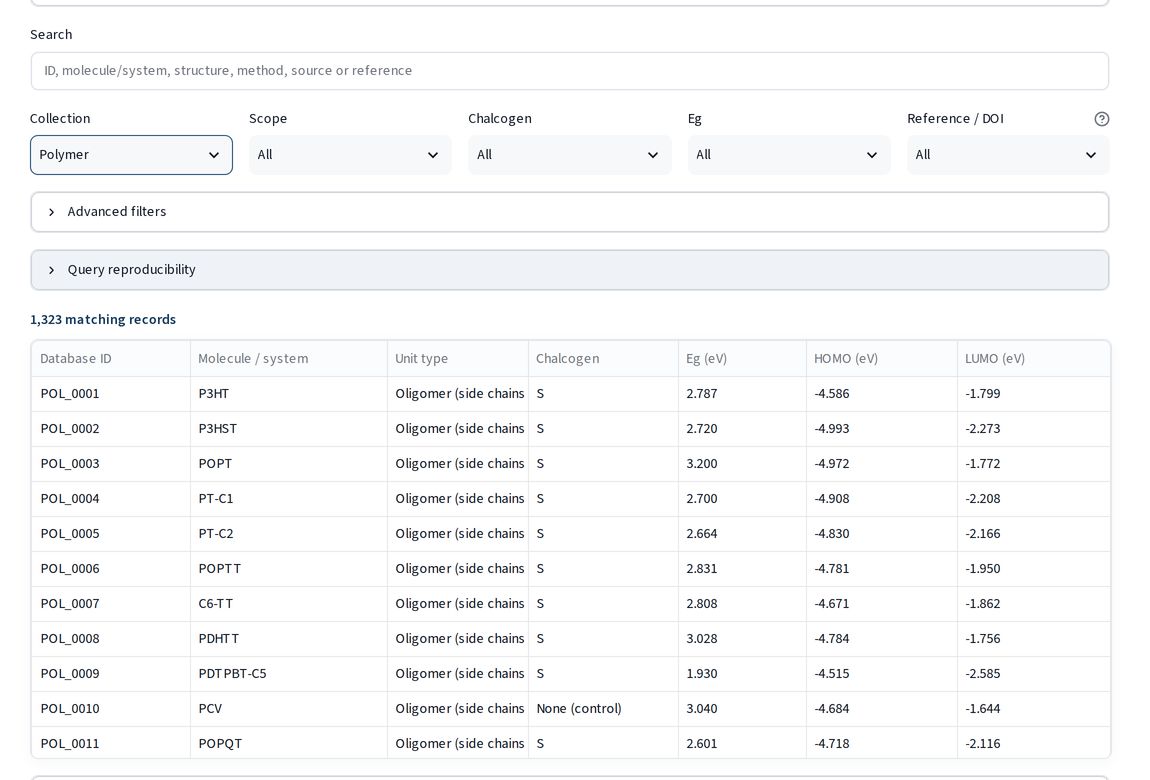Click the P3HT molecule cell

click(289, 394)
